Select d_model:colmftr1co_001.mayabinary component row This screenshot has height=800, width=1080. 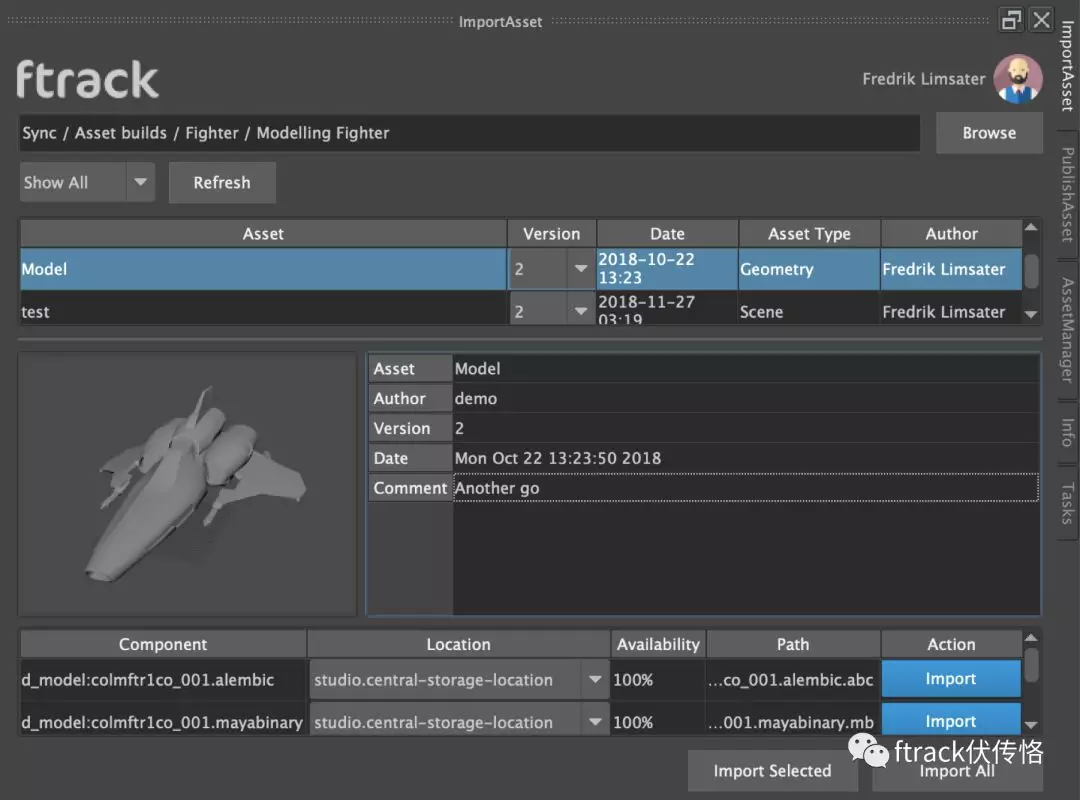click(x=163, y=721)
